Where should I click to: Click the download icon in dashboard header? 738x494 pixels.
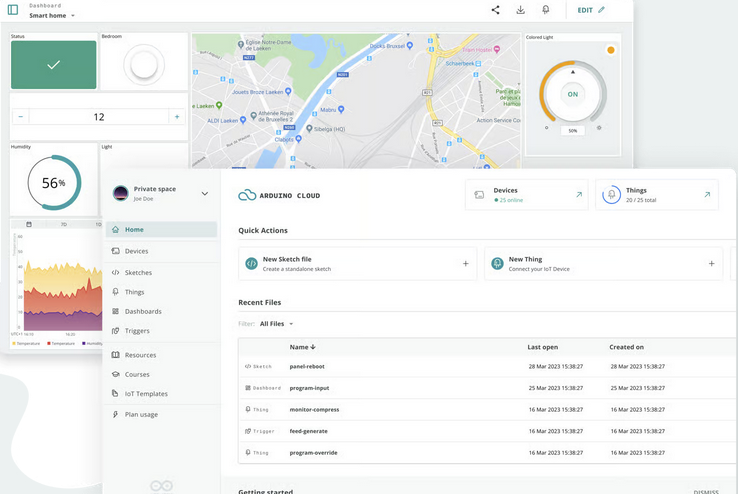click(520, 10)
